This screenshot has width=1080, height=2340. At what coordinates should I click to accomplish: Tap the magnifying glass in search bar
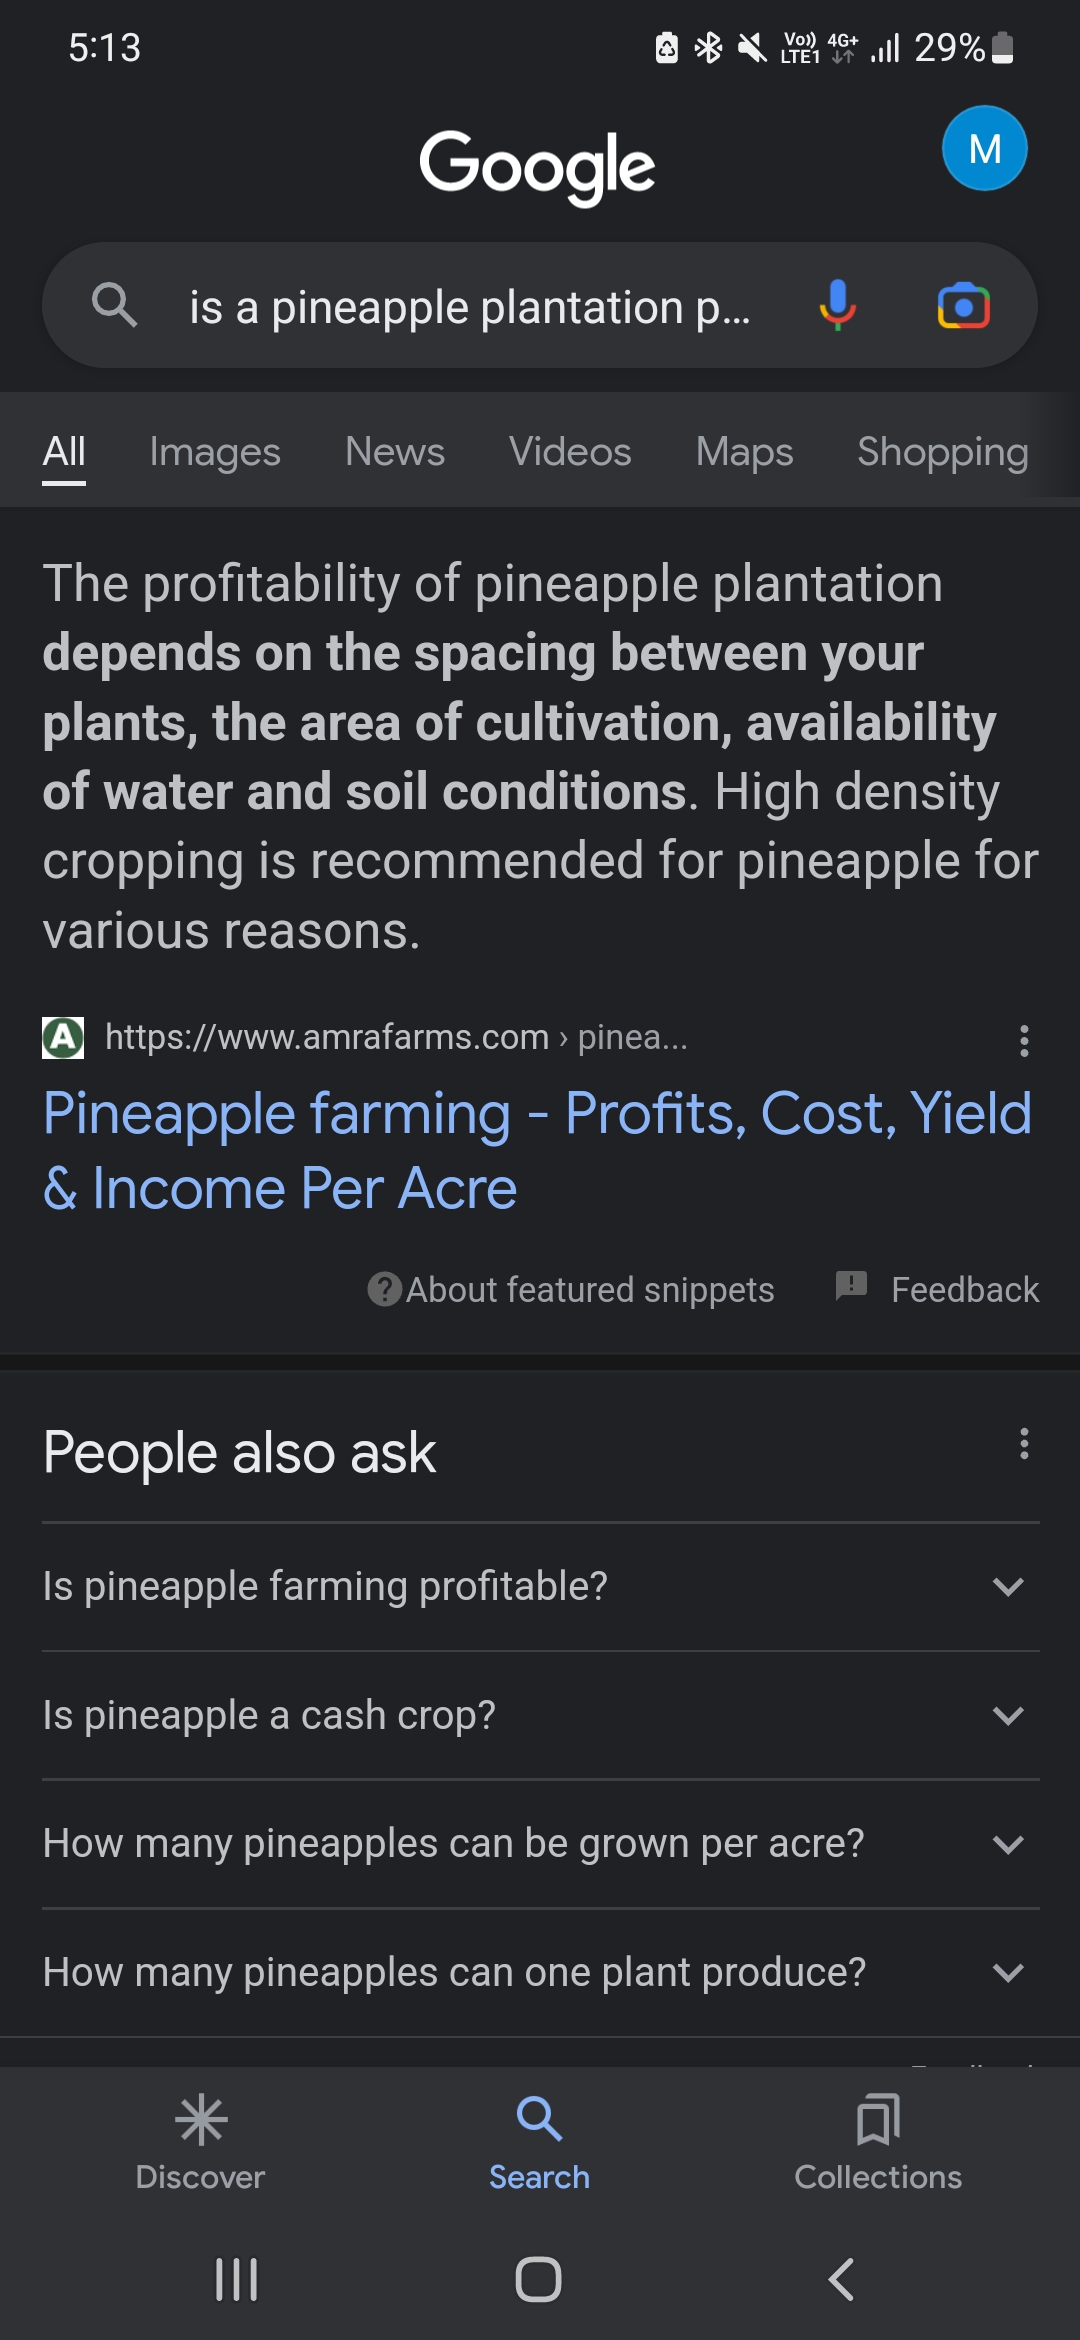114,304
